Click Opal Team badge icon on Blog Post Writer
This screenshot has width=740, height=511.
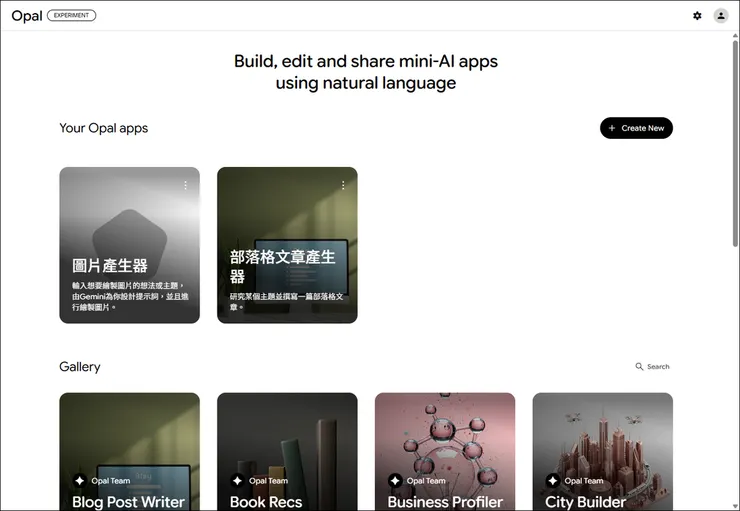(79, 480)
